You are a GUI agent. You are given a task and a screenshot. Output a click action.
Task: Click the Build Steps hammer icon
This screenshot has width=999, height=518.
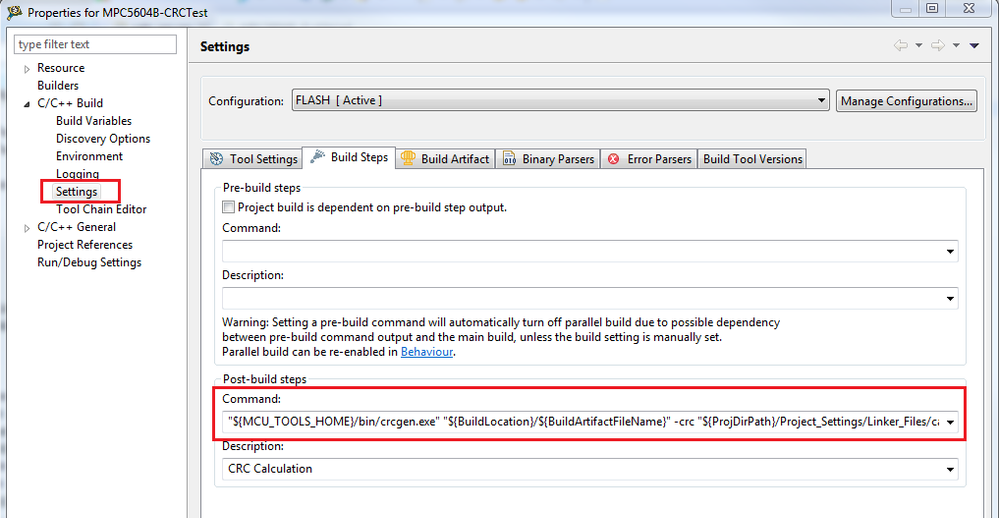pyautogui.click(x=317, y=157)
